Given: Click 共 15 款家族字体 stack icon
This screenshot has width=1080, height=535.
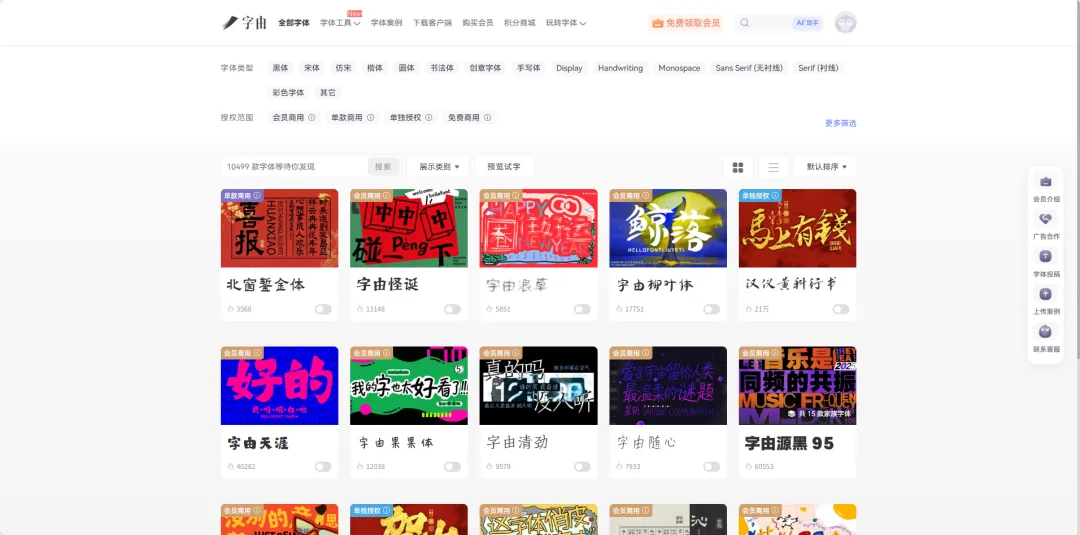Looking at the screenshot, I should [792, 414].
